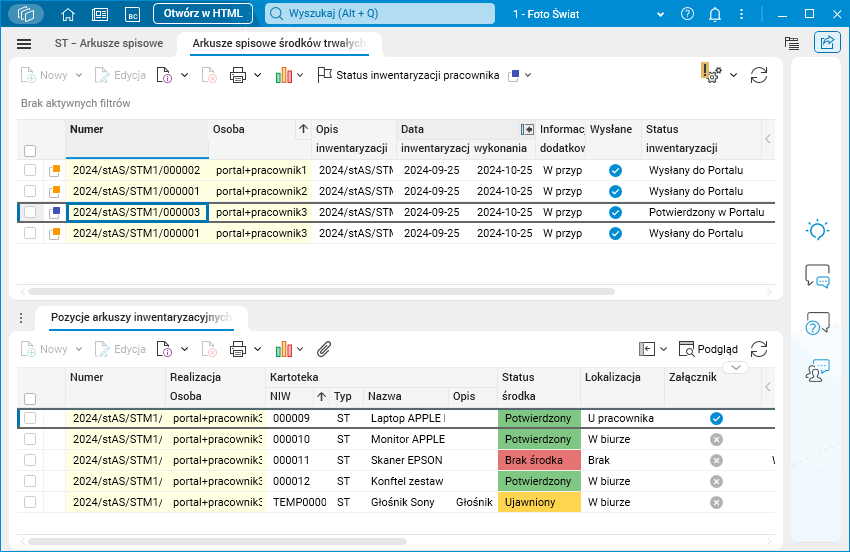
Task: Expand the grid settings dropdown in upper toolbar
Action: (733, 75)
